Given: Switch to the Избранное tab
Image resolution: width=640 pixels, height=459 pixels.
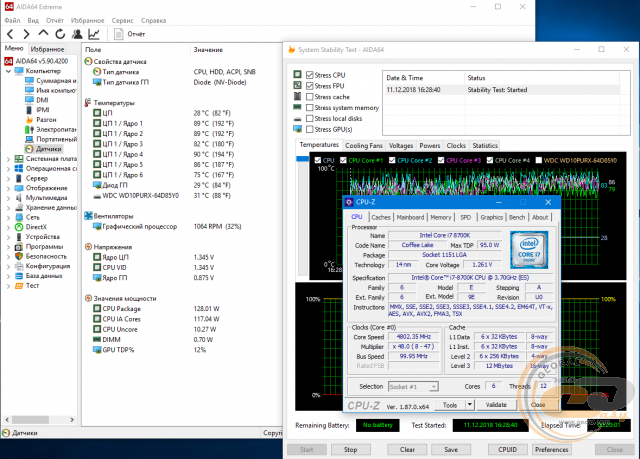Looking at the screenshot, I should (x=47, y=49).
